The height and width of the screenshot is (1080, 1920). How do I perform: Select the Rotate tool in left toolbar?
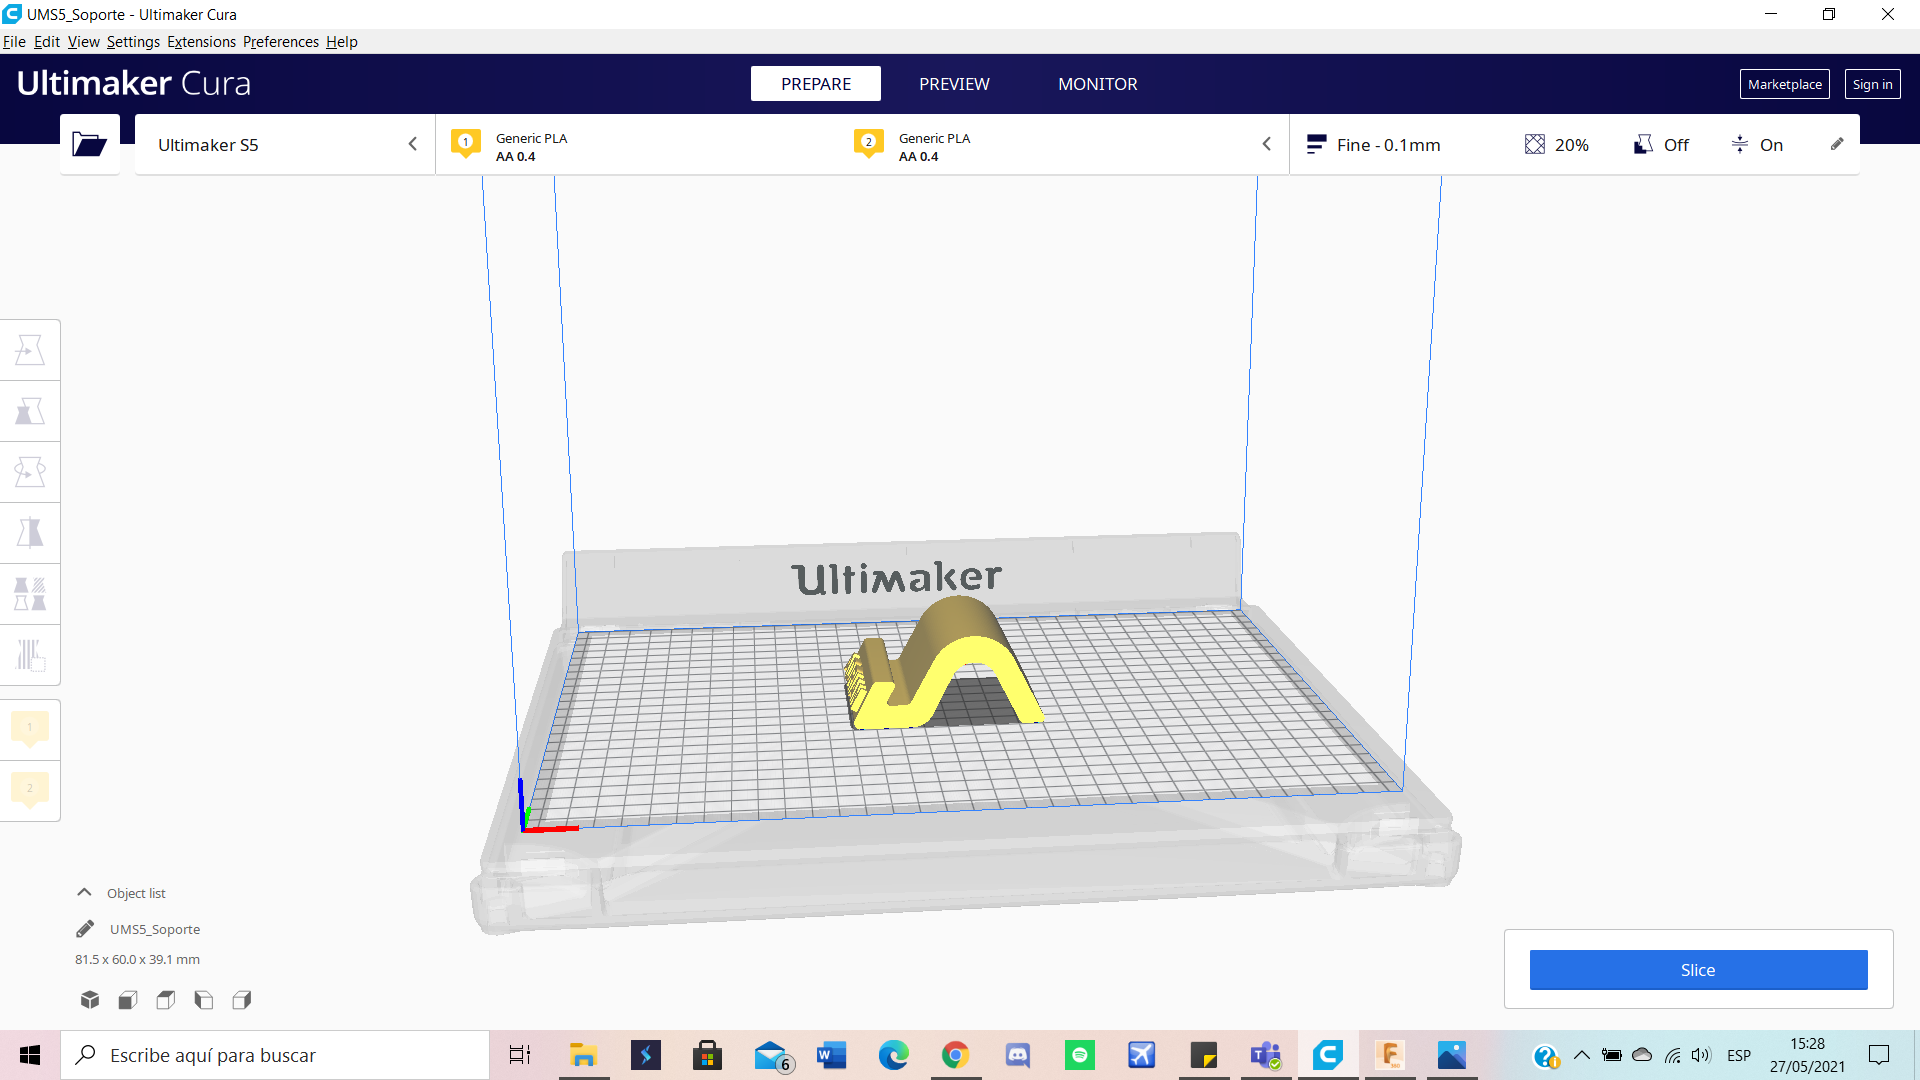30,472
